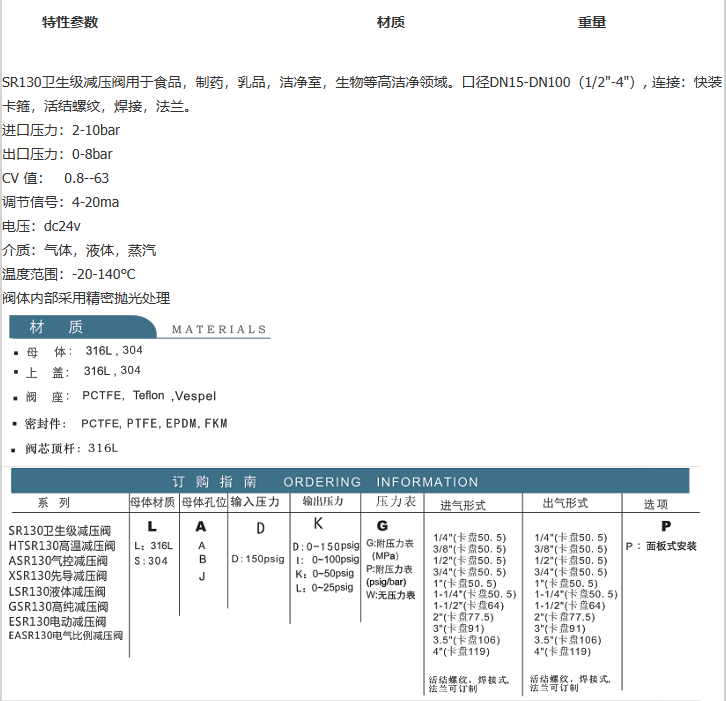Click XSR130先导减压阀 in series list
Viewport: 726px width, 701px height.
(58, 576)
